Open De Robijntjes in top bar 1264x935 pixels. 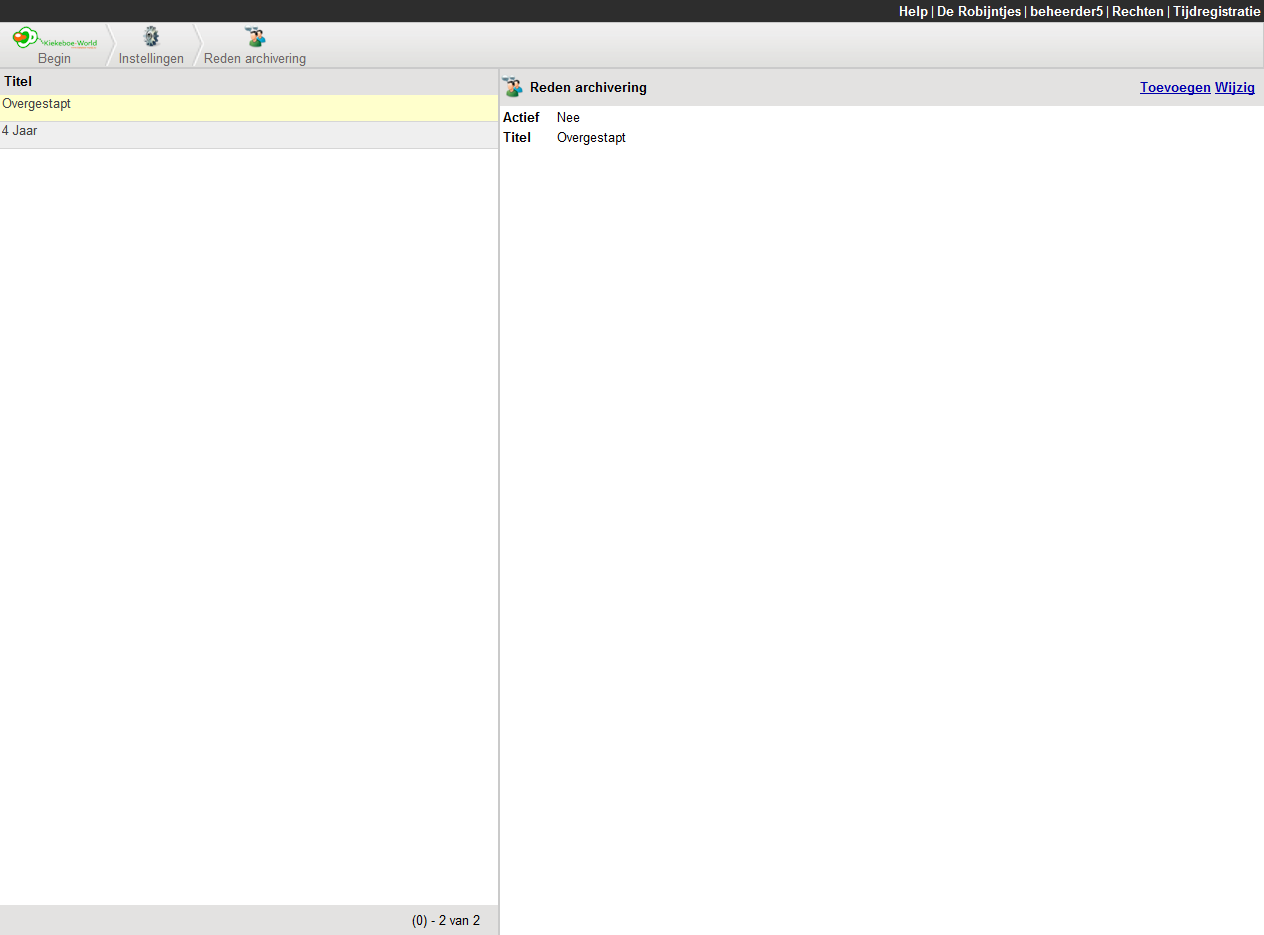click(x=978, y=12)
